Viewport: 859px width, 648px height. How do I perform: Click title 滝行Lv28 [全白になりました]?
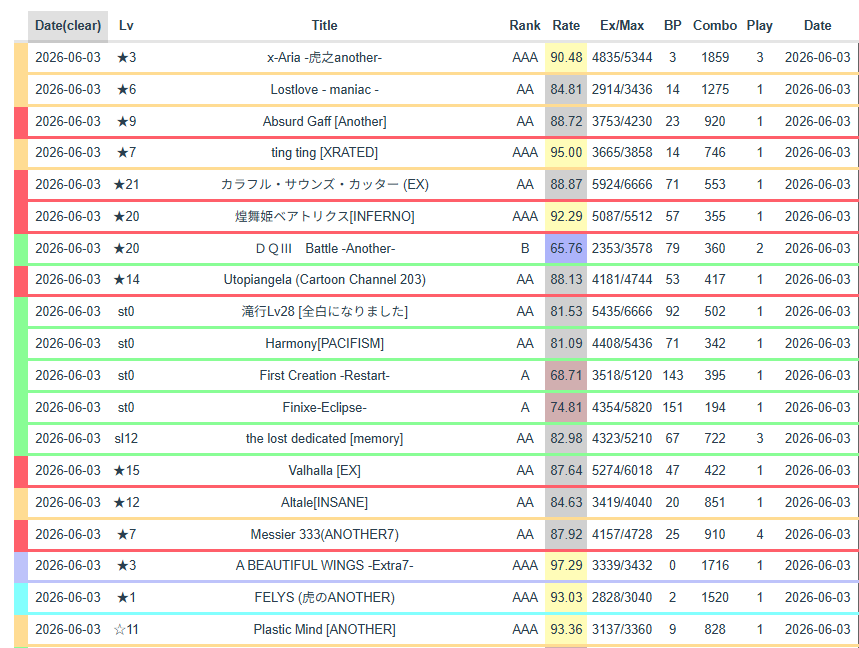tap(324, 311)
